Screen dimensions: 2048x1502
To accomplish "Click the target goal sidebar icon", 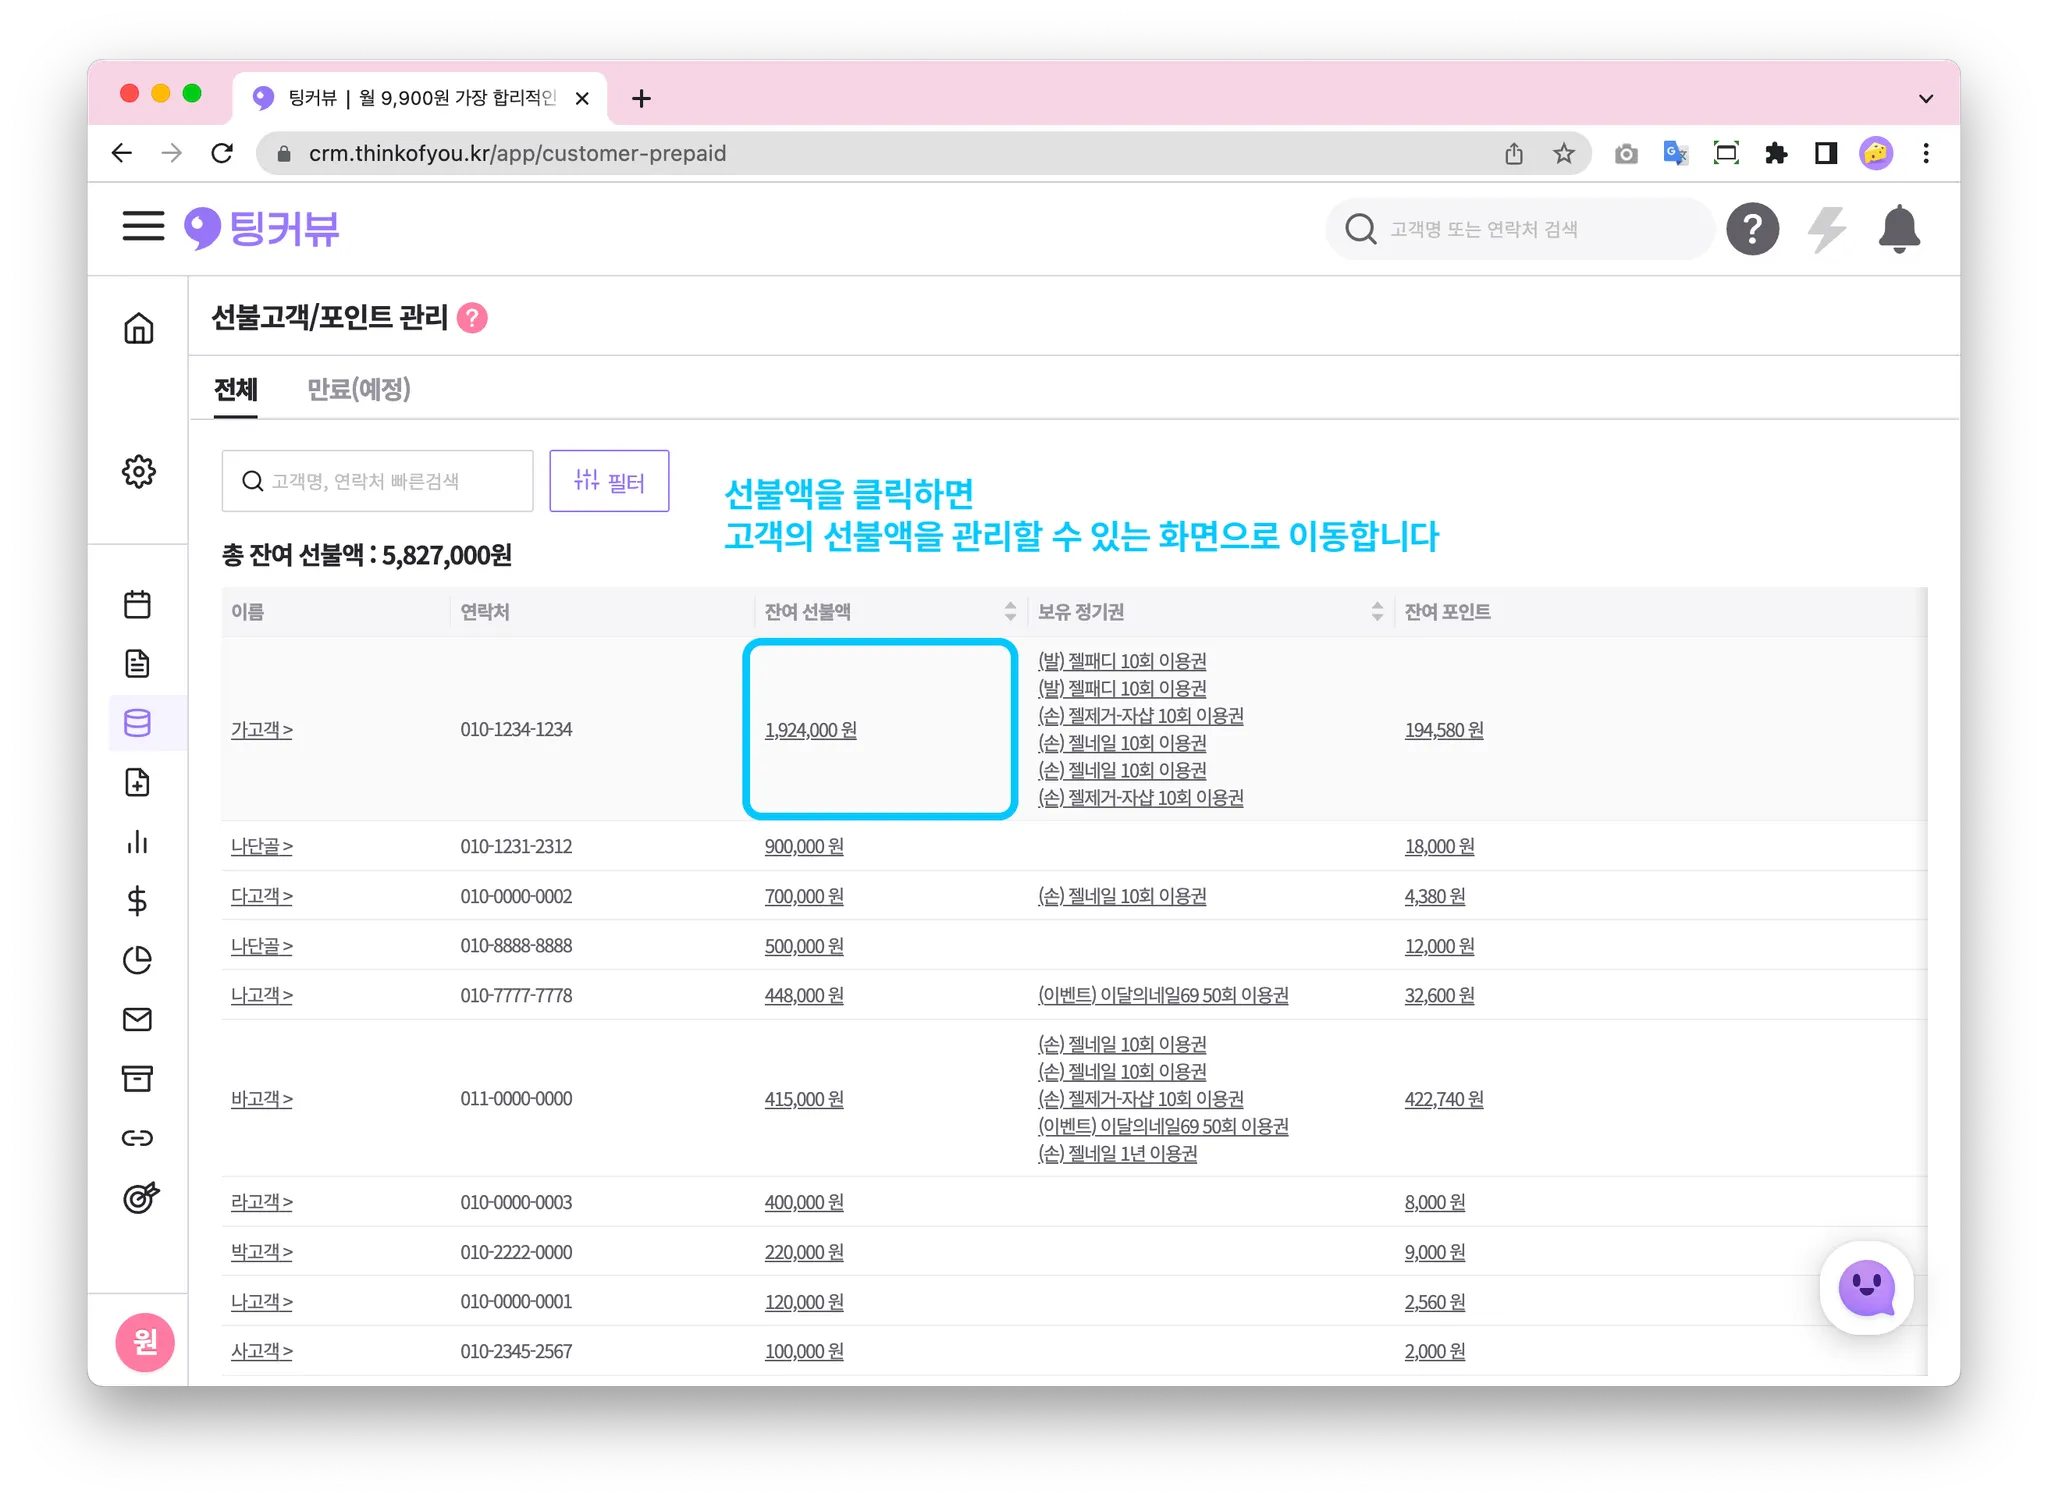I will tap(140, 1197).
